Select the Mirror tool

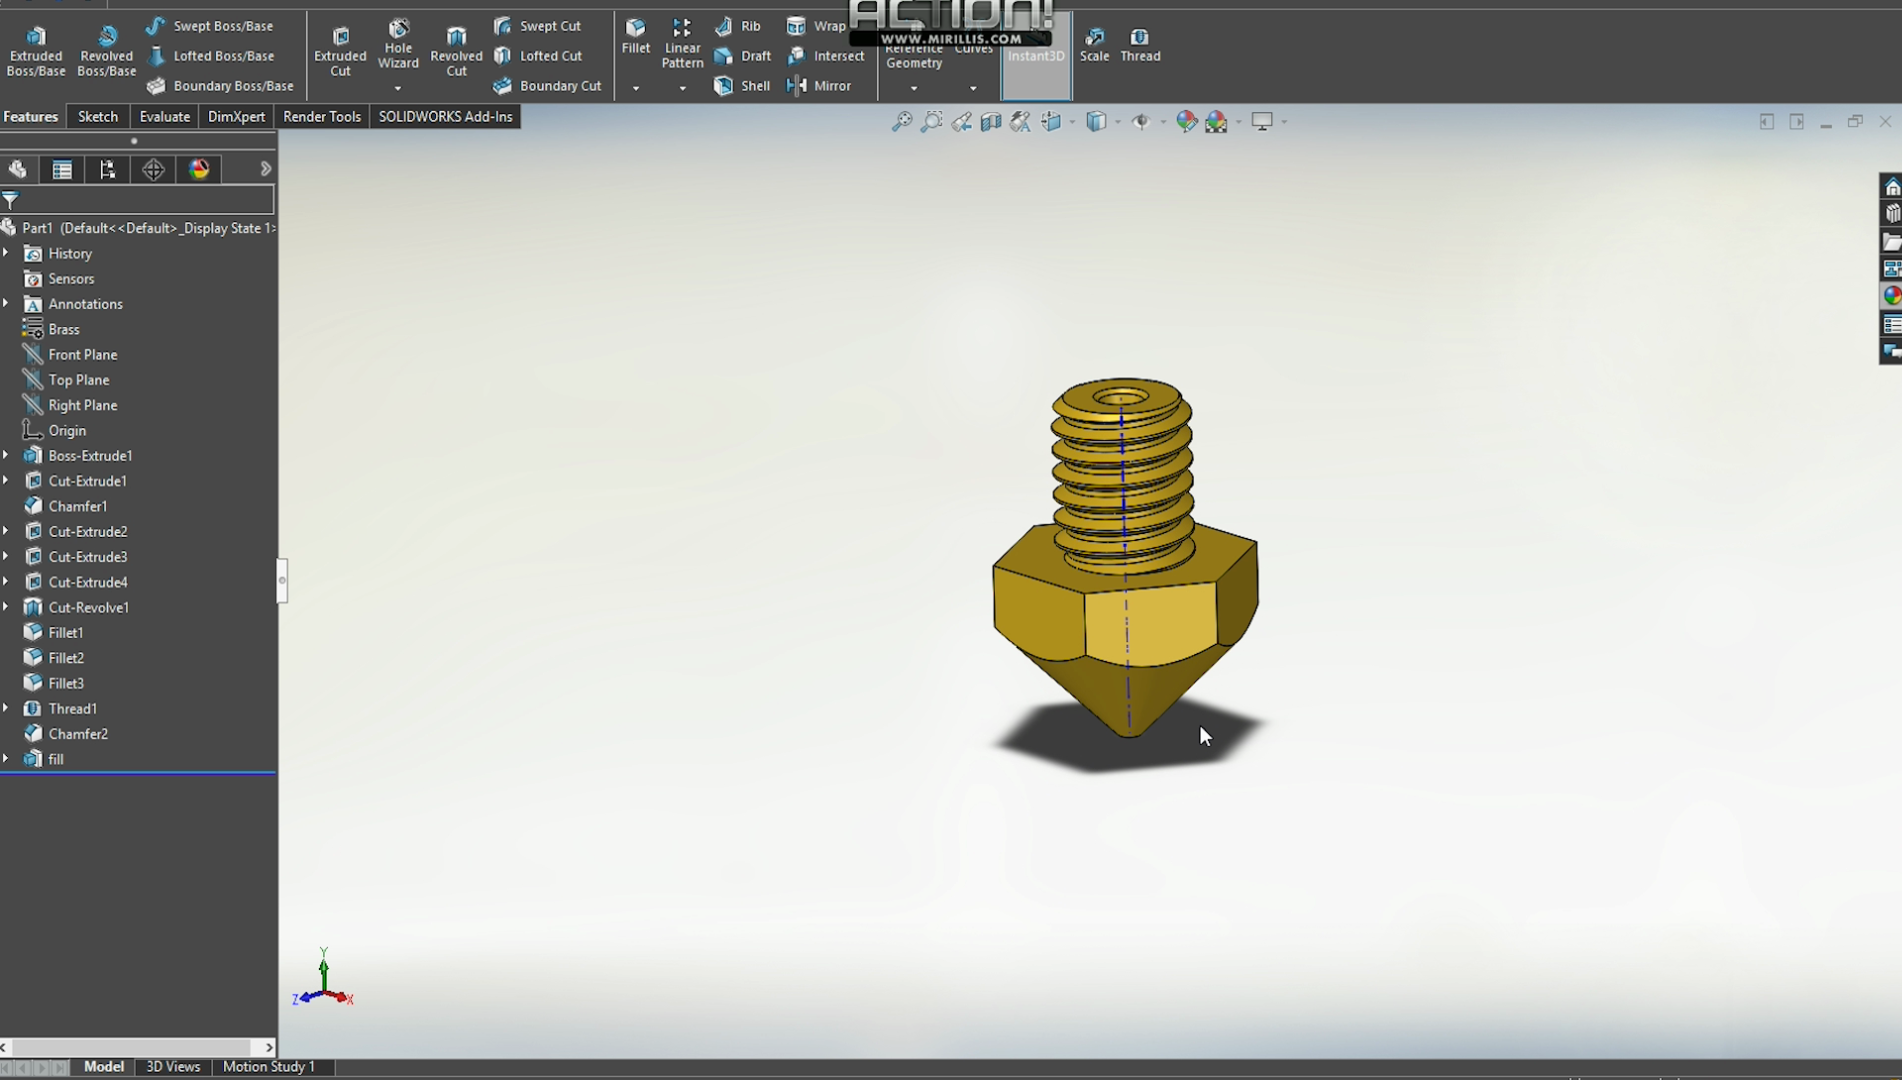coord(819,86)
